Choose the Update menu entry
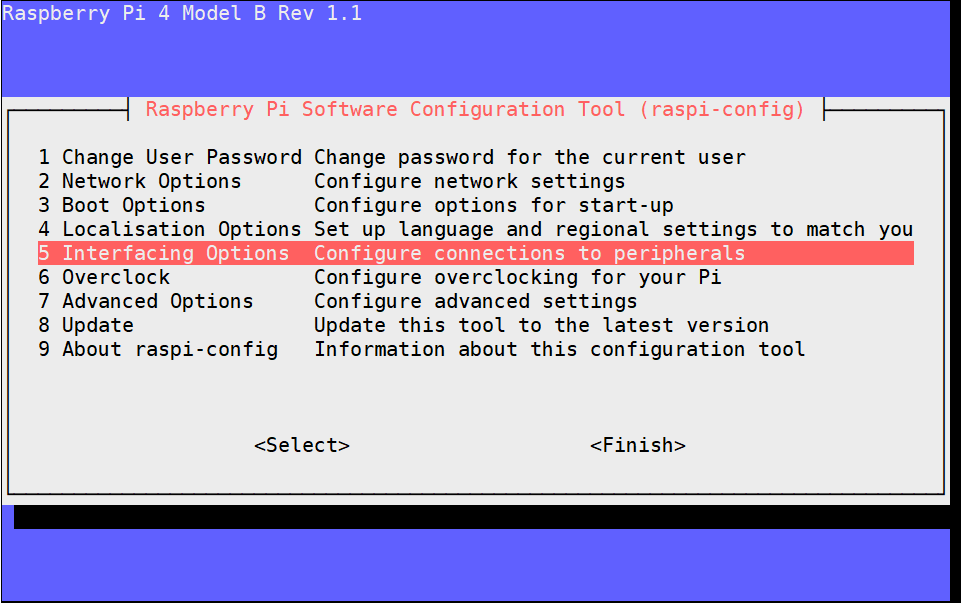 pos(86,326)
